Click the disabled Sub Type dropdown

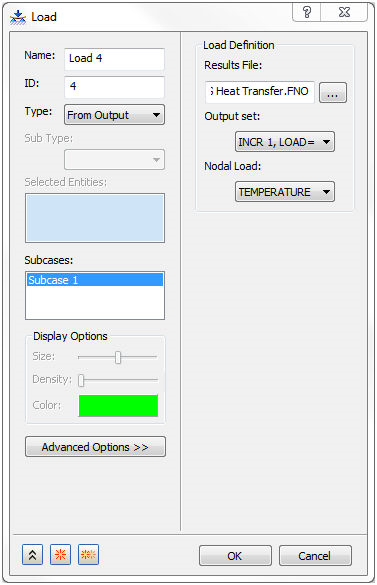click(x=114, y=160)
